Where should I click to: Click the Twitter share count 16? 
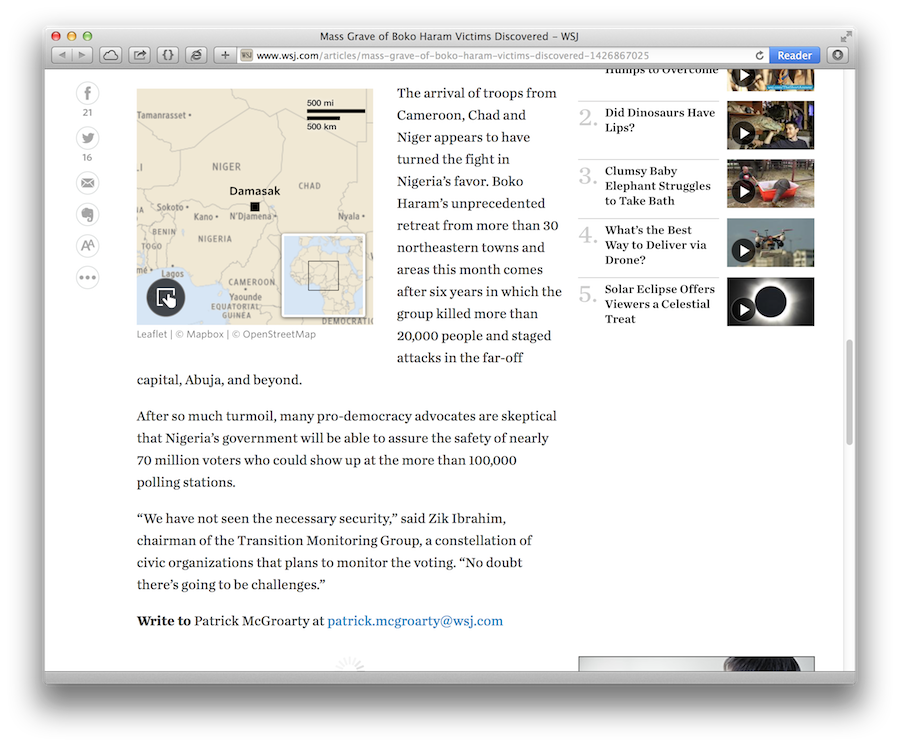click(87, 157)
